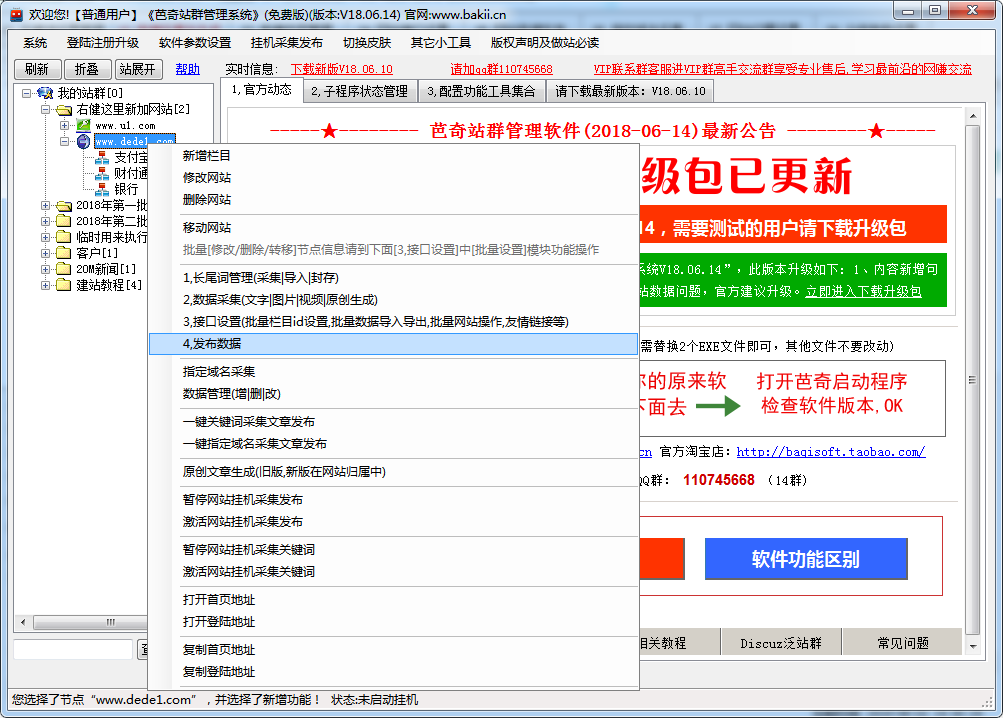Collapse the www.dede1.com tree node
1003x718 pixels.
click(x=64, y=142)
